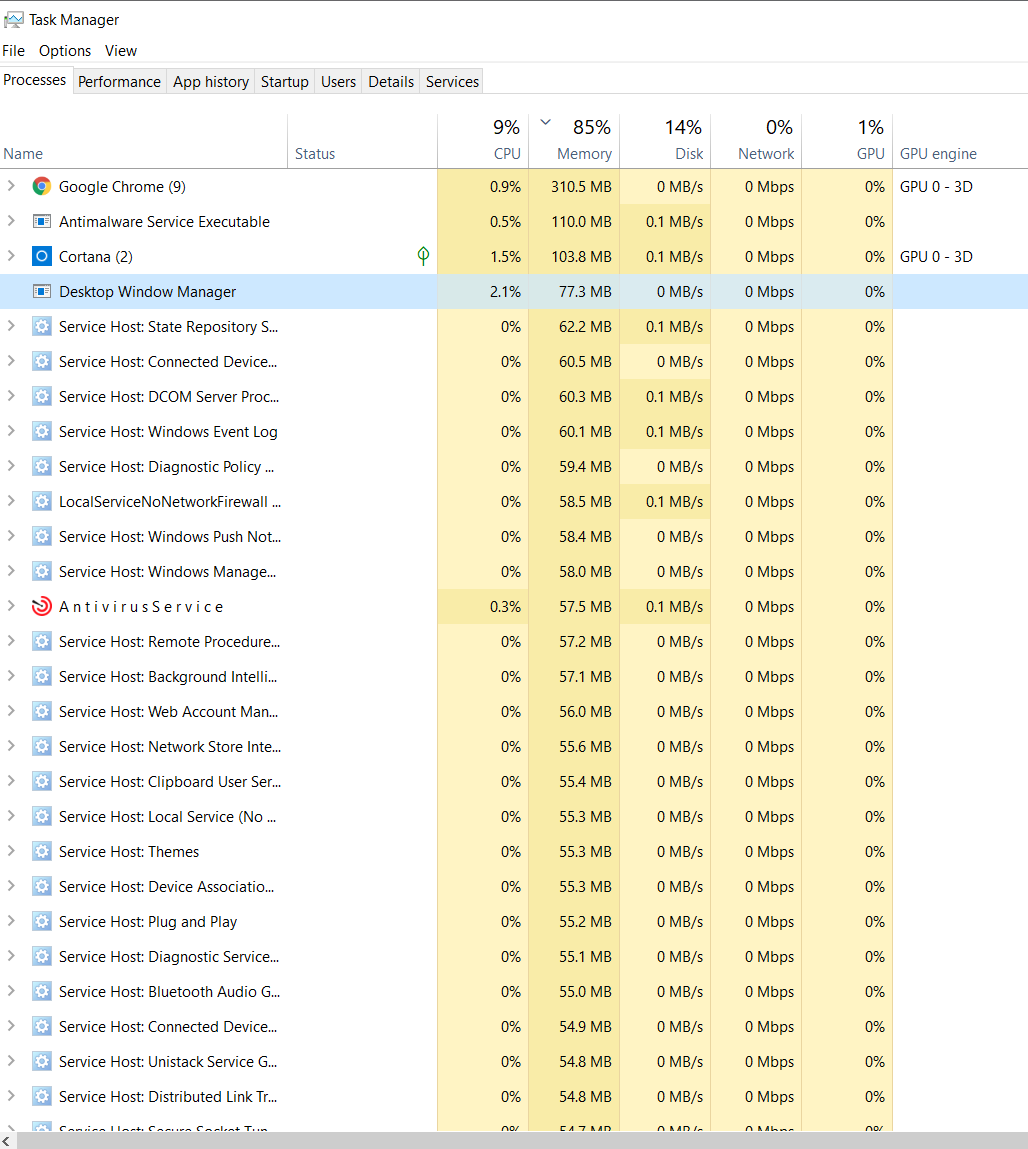1028x1149 pixels.
Task: Click the Task Manager title bar icon
Action: pyautogui.click(x=13, y=20)
